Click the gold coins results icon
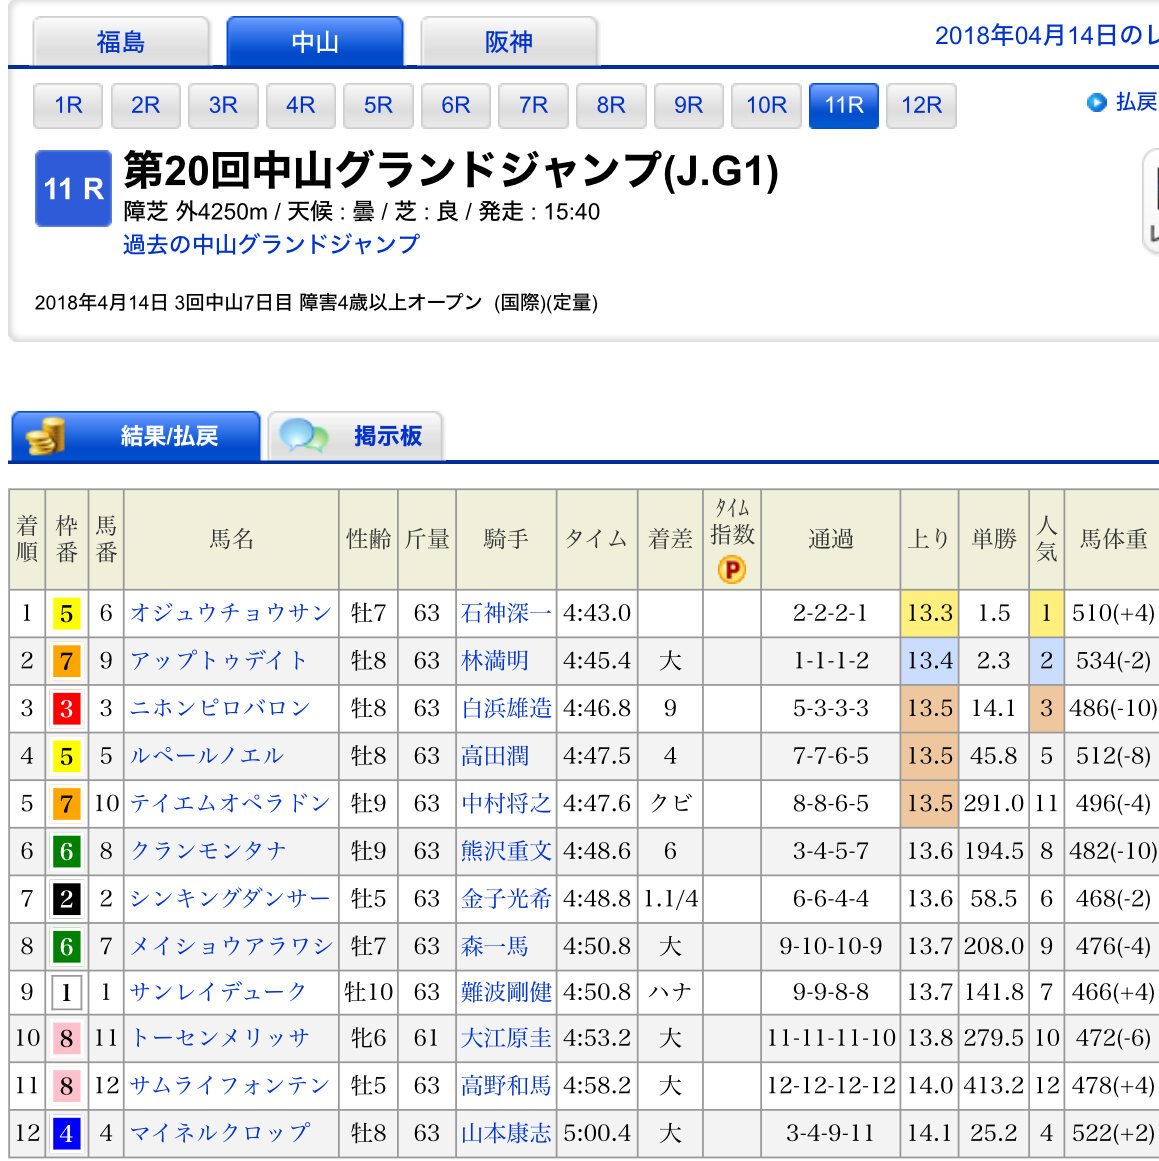Screen dimensions: 1159x1161 pyautogui.click(x=45, y=437)
